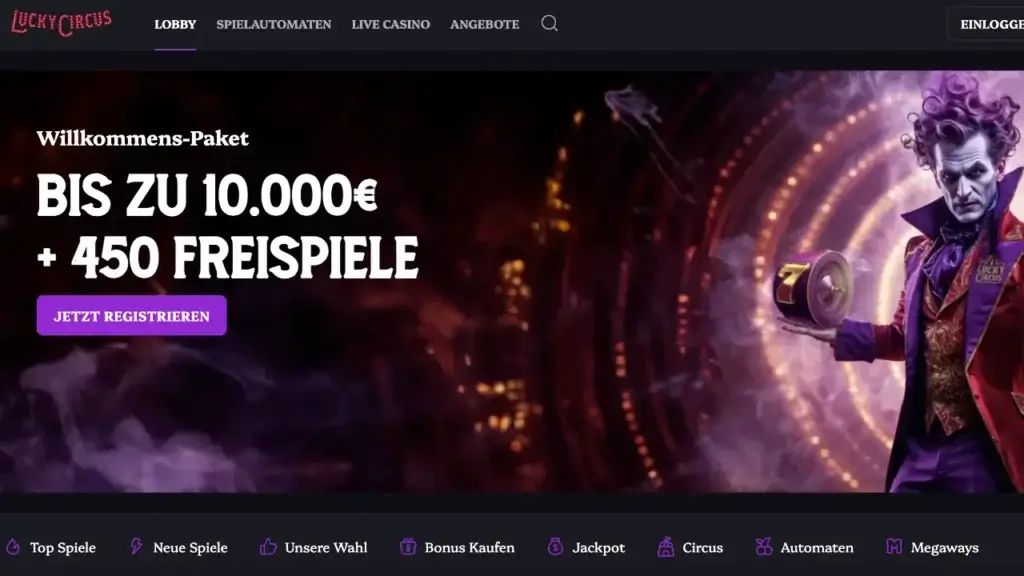This screenshot has width=1024, height=576.
Task: Open the Megaways M icon
Action: [894, 547]
